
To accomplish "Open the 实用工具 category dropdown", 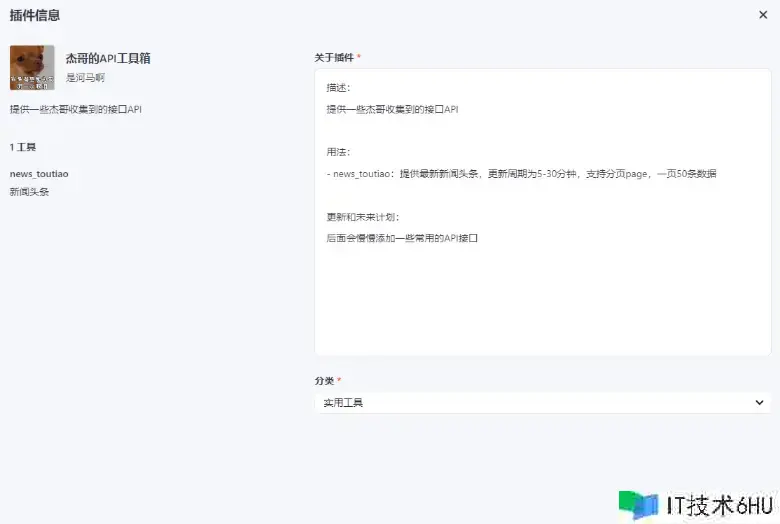I will (541, 402).
